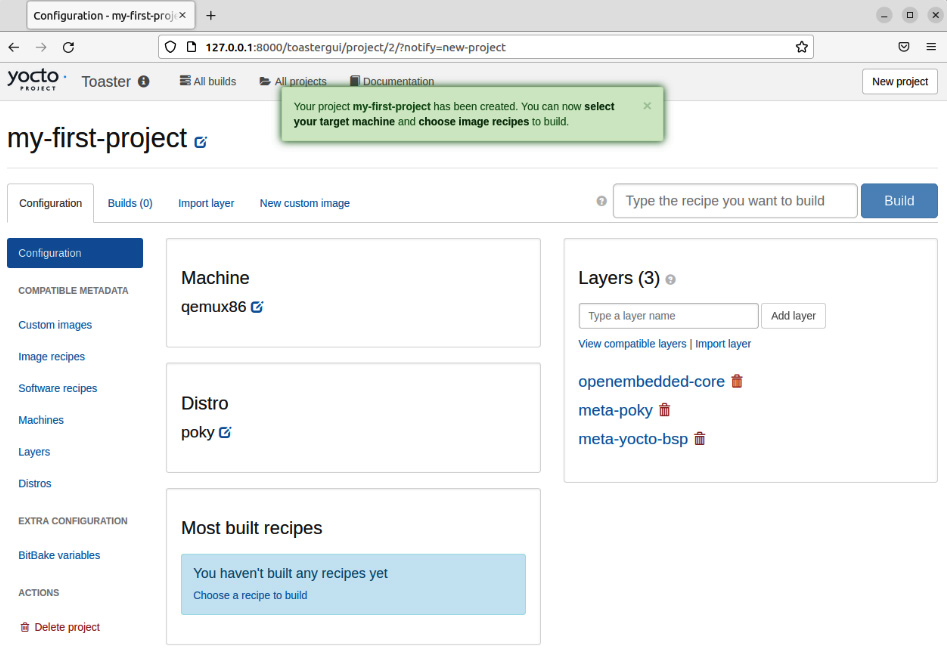Click the New project button

pyautogui.click(x=899, y=82)
